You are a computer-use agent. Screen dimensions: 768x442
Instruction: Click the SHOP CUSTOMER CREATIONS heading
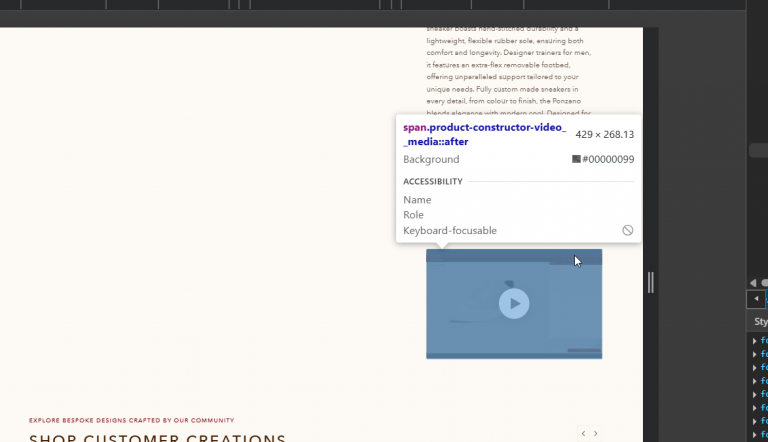pos(157,438)
